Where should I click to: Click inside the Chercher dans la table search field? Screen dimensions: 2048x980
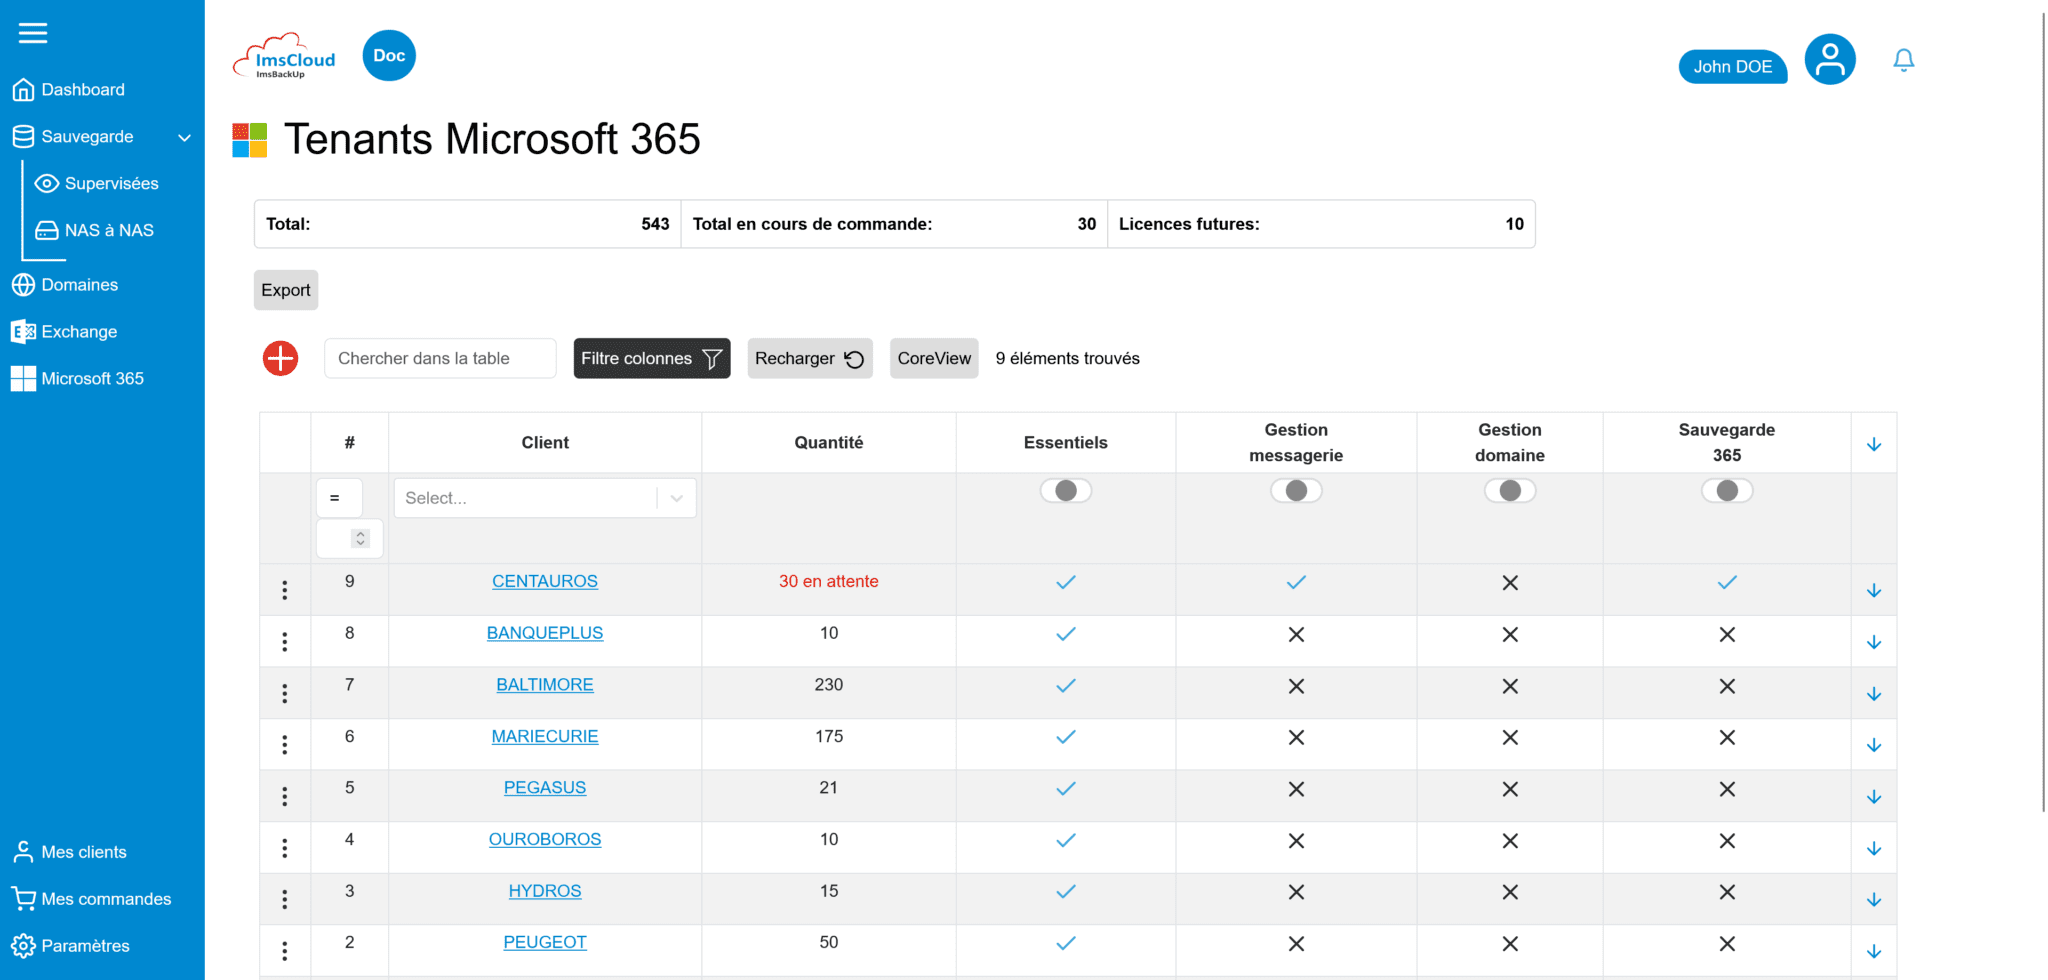coord(440,358)
